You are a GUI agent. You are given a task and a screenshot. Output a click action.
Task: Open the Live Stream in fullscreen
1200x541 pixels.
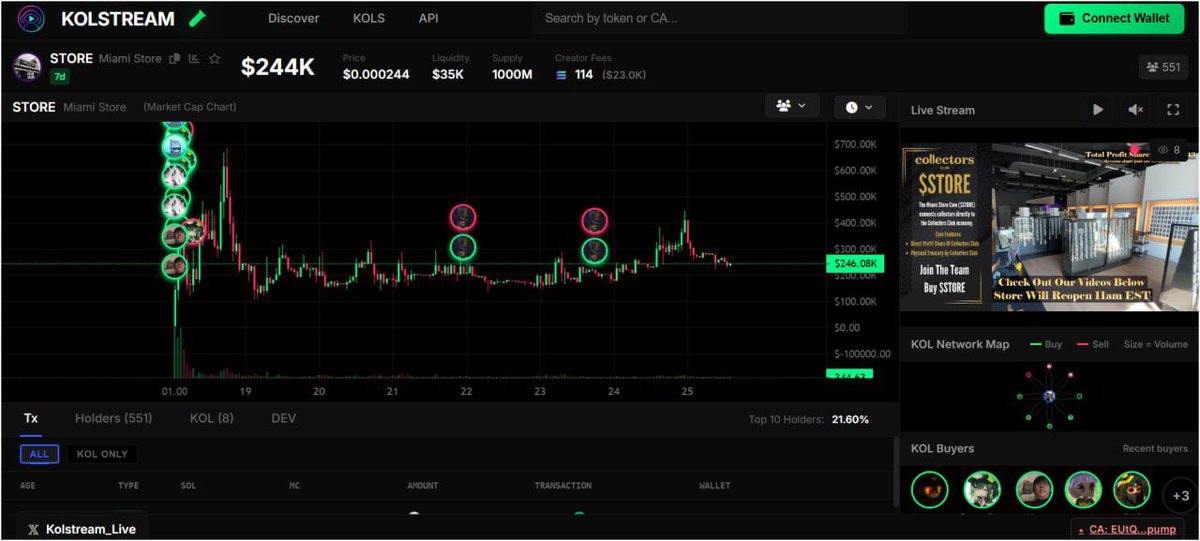[1174, 110]
